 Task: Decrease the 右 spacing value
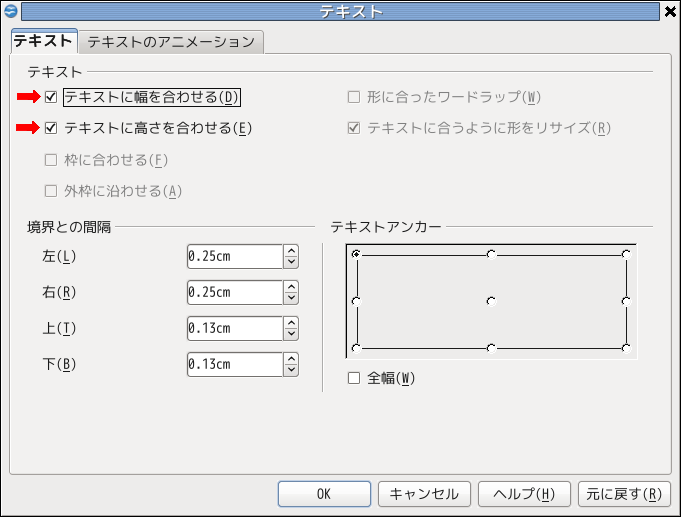[291, 298]
